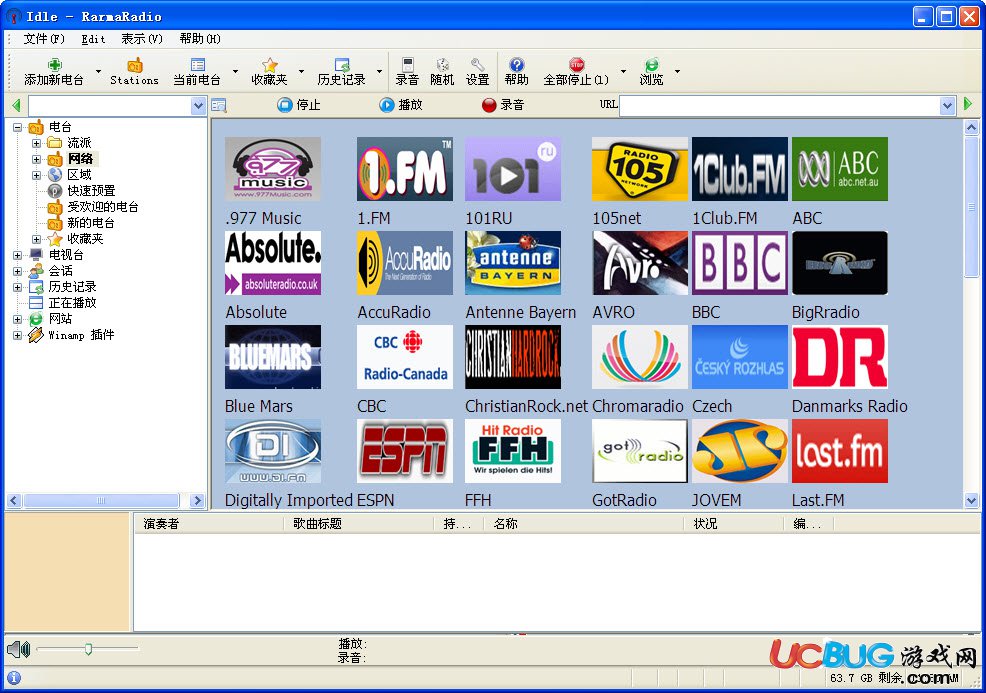Screen dimensions: 986x693
Task: Click the Help (帮助) toolbar icon
Action: point(516,65)
